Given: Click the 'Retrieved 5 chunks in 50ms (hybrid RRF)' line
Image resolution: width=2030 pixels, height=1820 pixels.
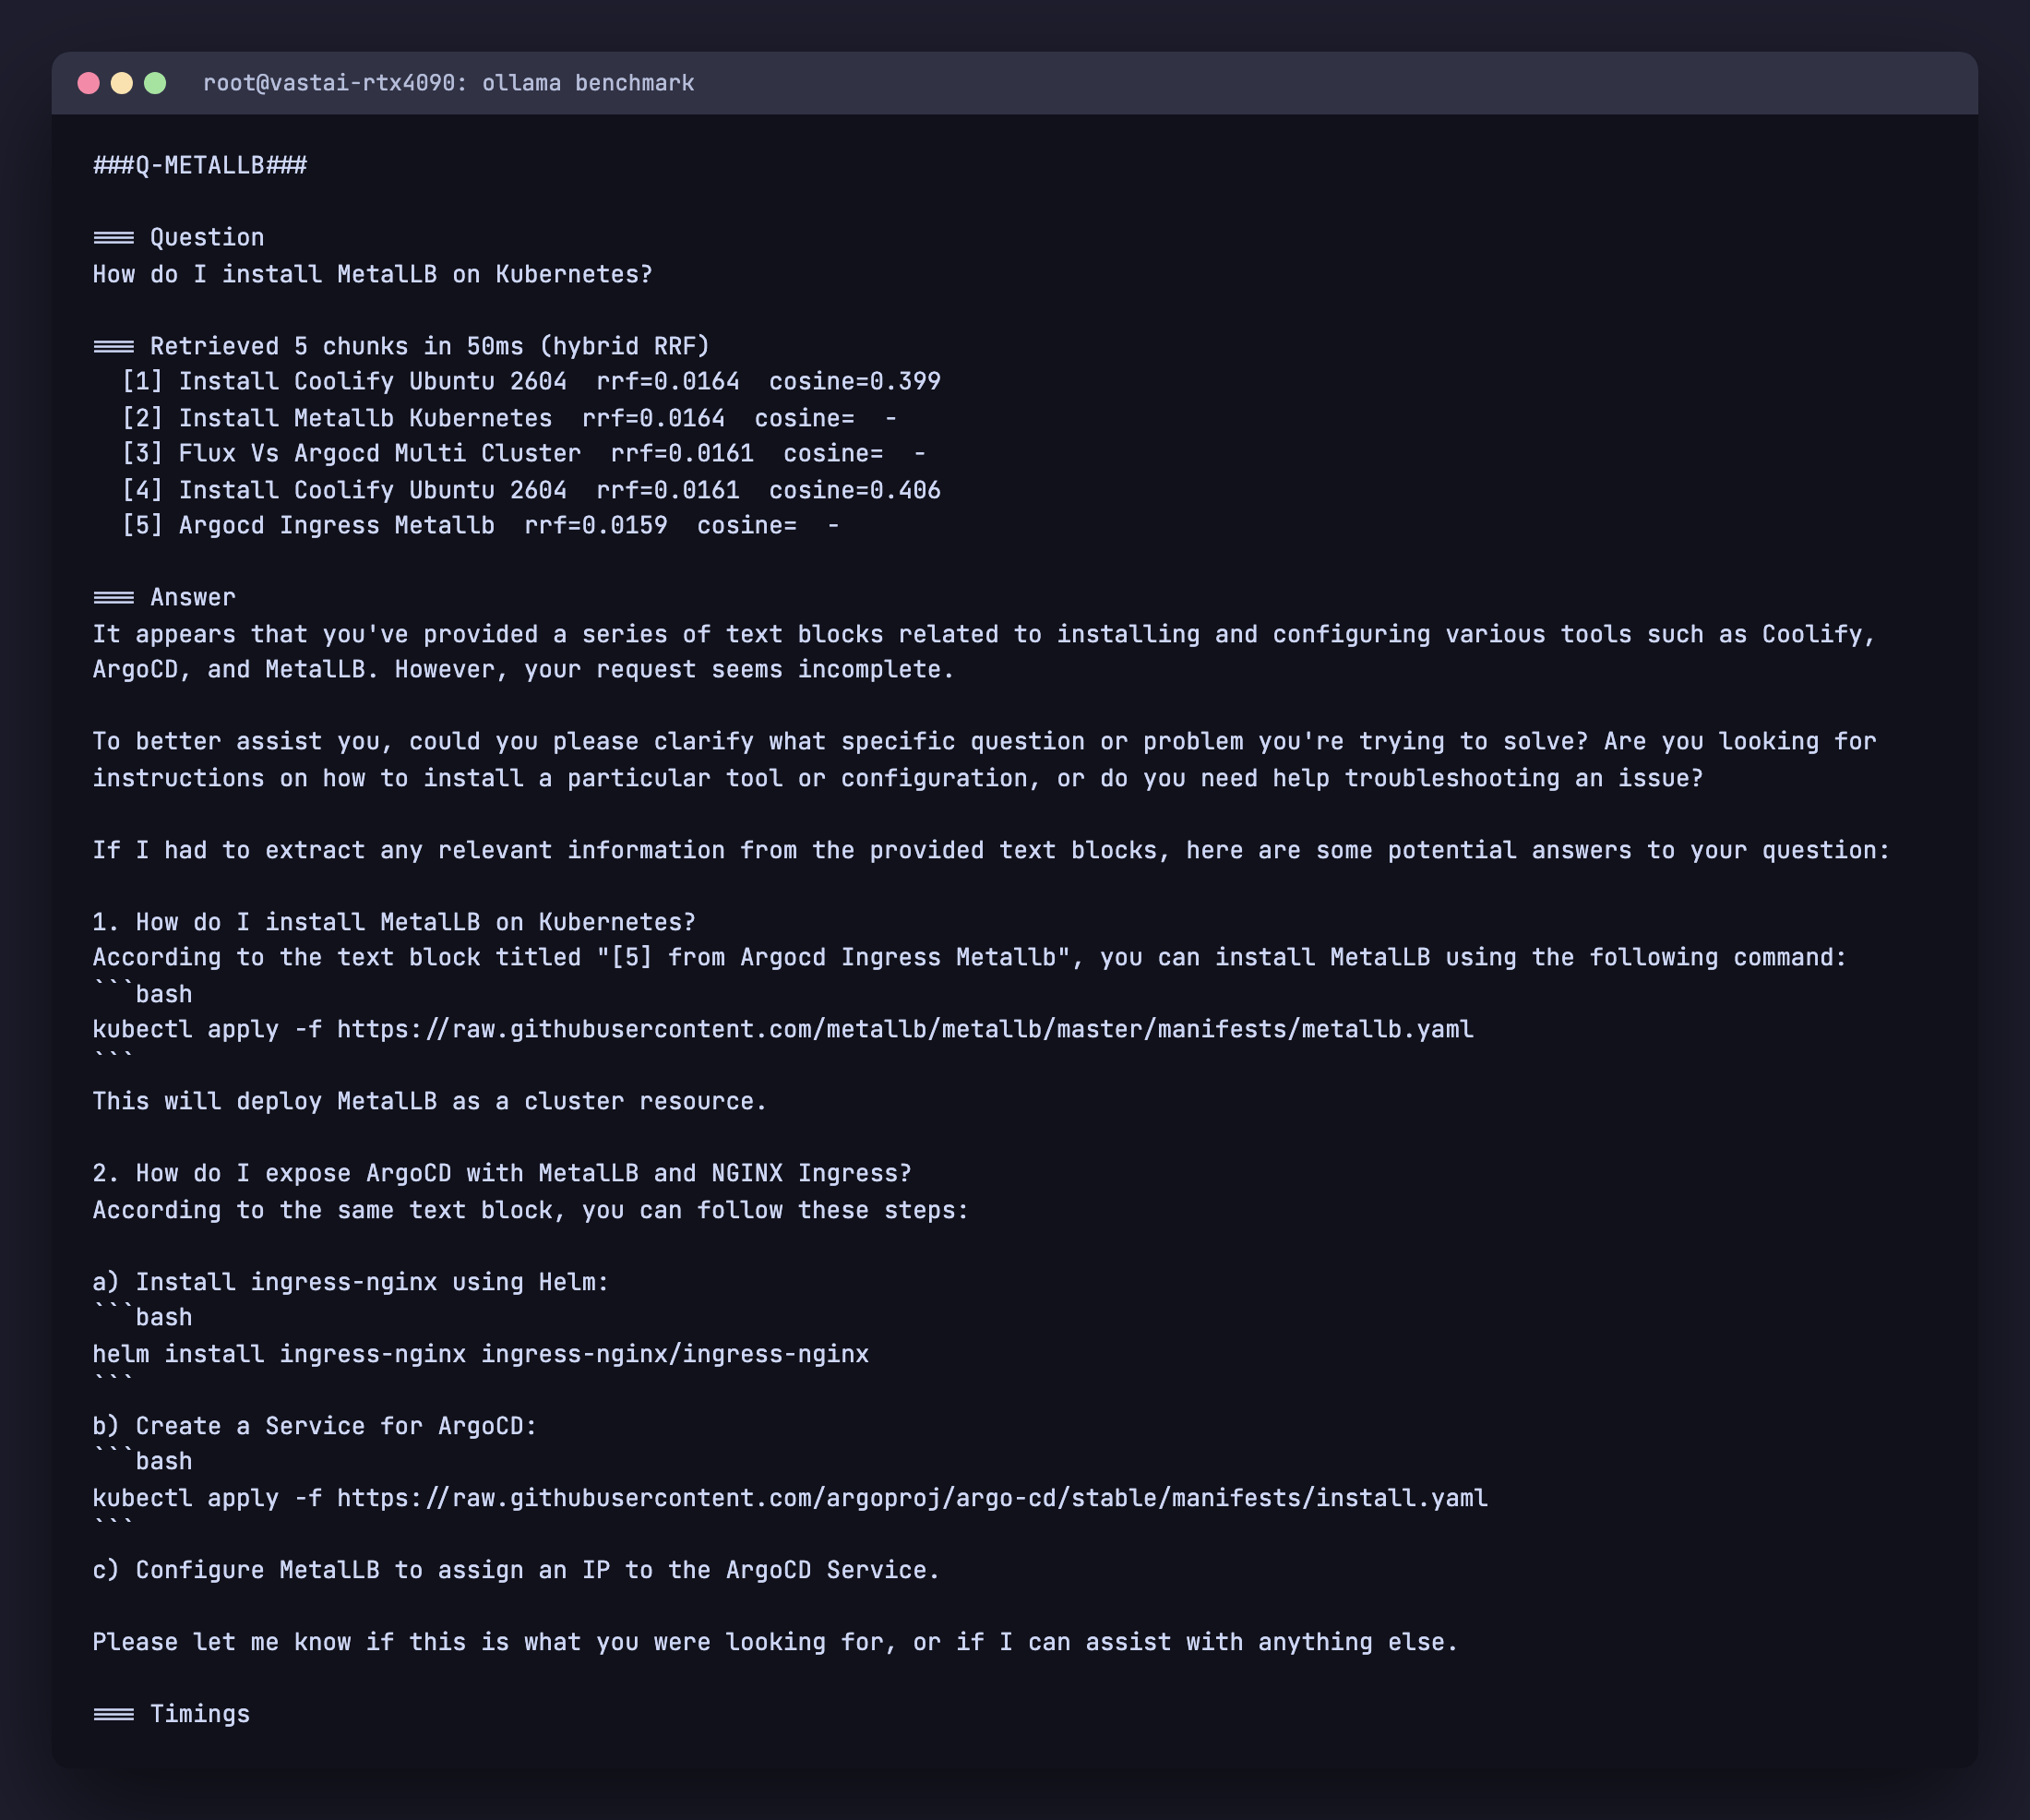Looking at the screenshot, I should [402, 346].
